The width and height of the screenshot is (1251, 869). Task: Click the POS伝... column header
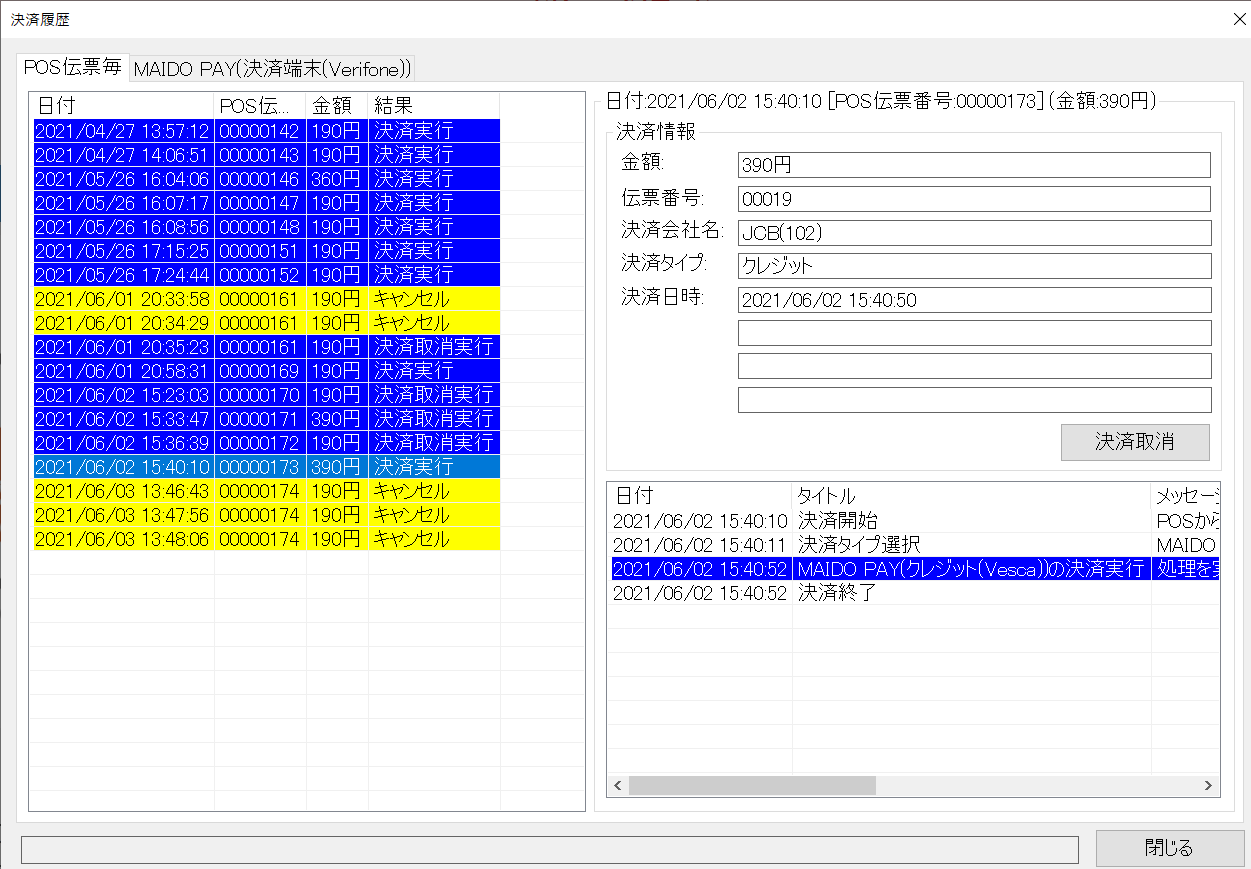click(260, 105)
